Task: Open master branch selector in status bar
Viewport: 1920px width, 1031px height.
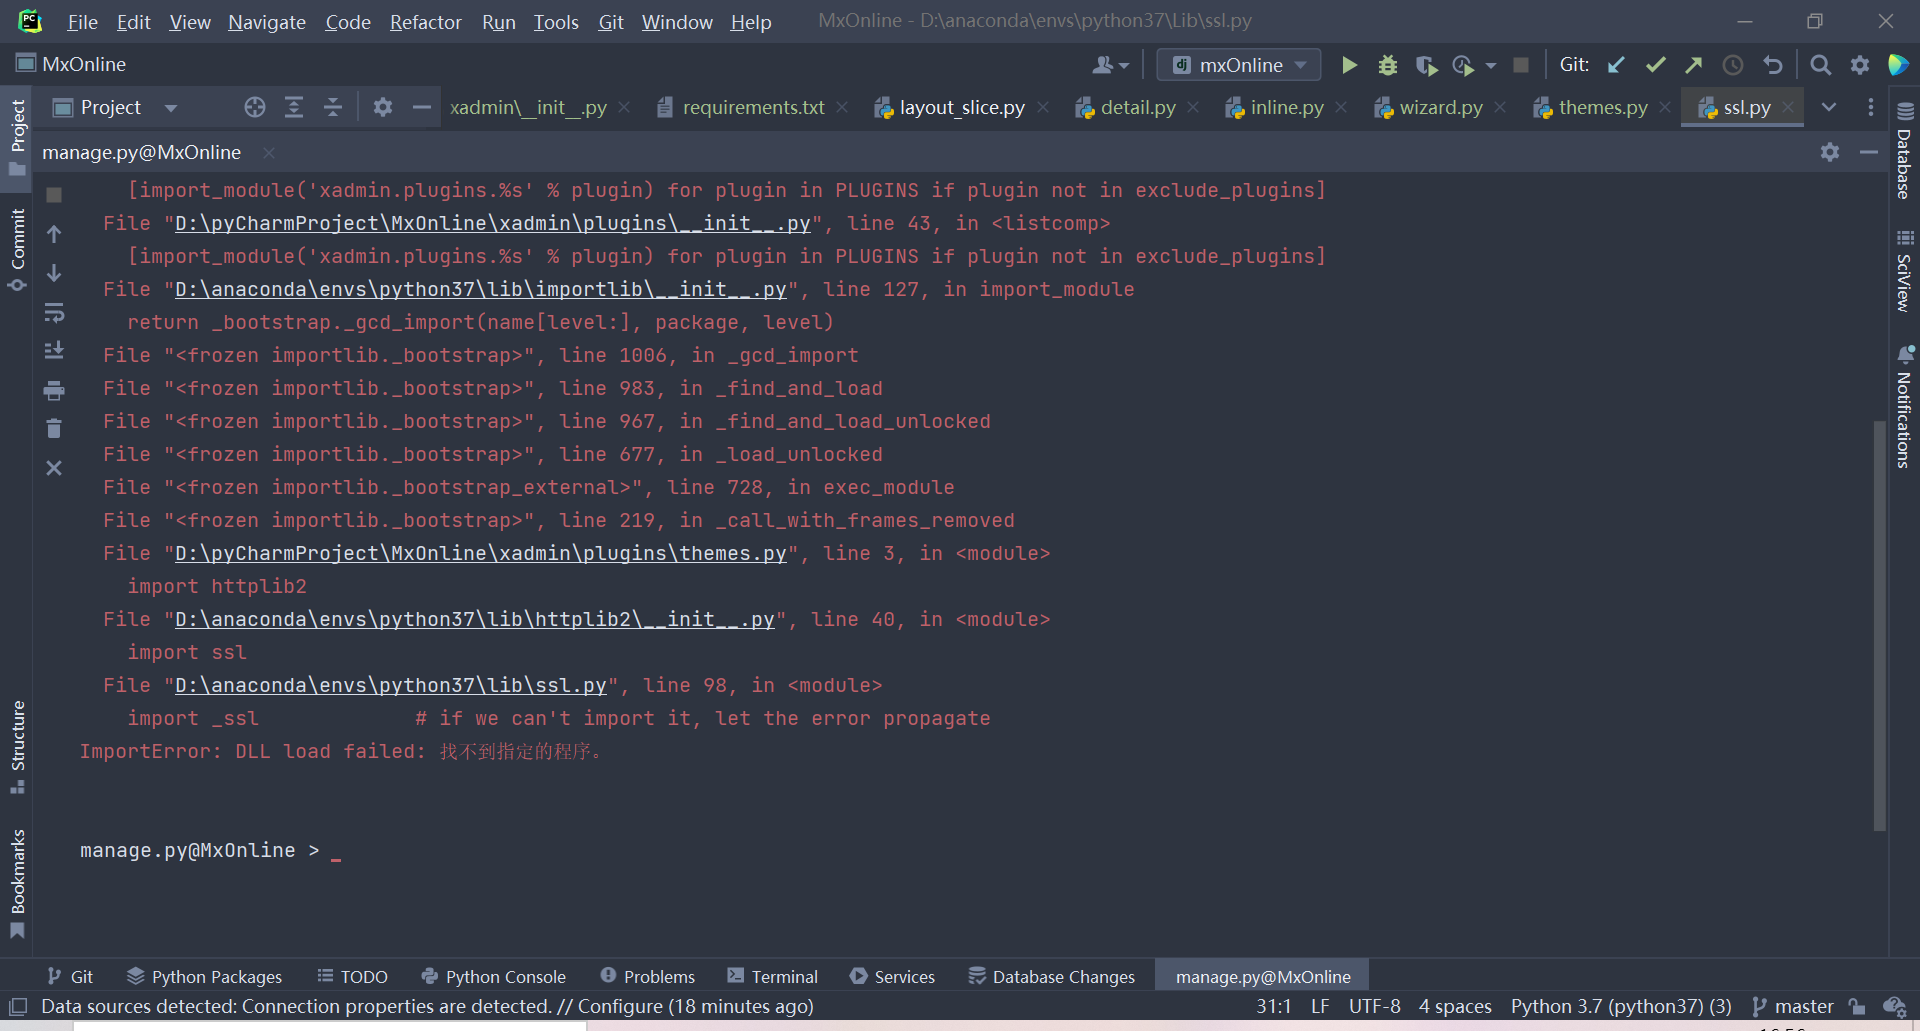Action: (x=1793, y=1006)
